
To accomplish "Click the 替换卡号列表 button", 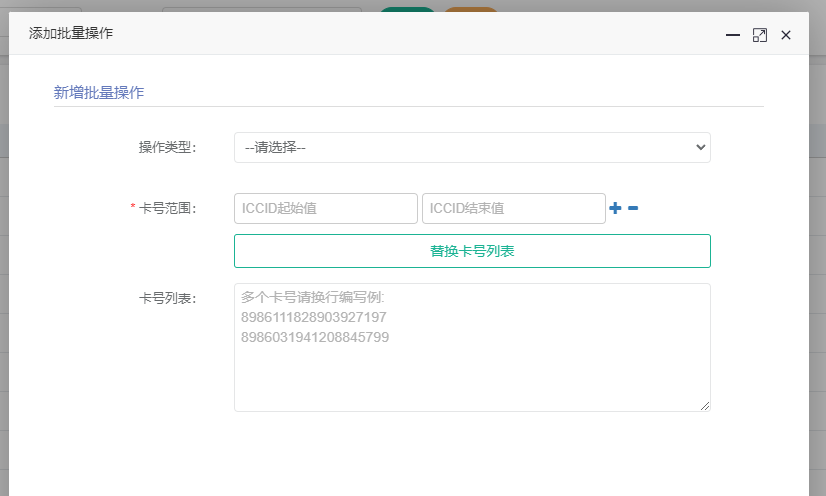I will coord(472,251).
